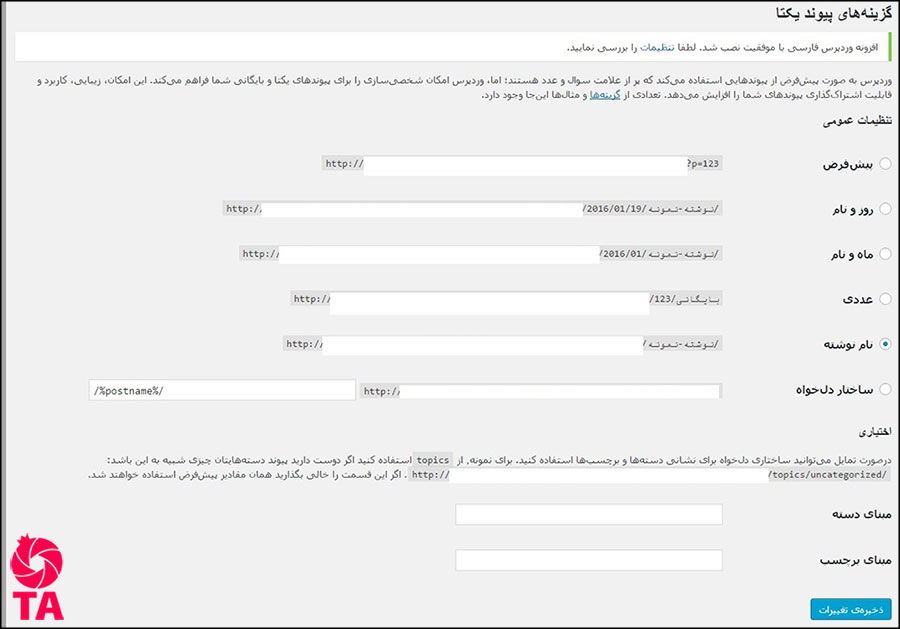Click the topics code sample word
900x629 pixels.
[434, 459]
